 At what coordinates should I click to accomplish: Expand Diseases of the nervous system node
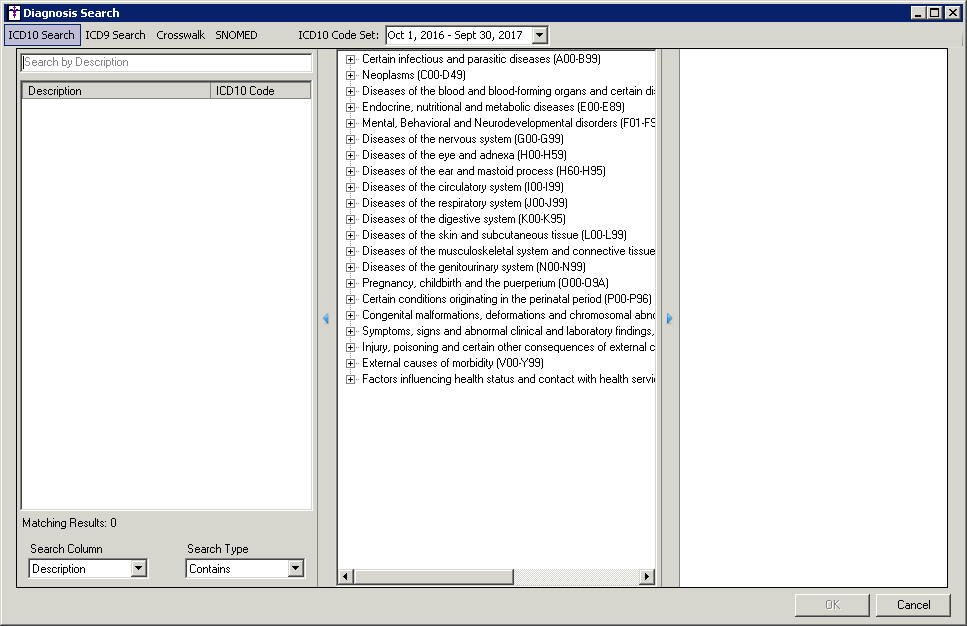351,139
